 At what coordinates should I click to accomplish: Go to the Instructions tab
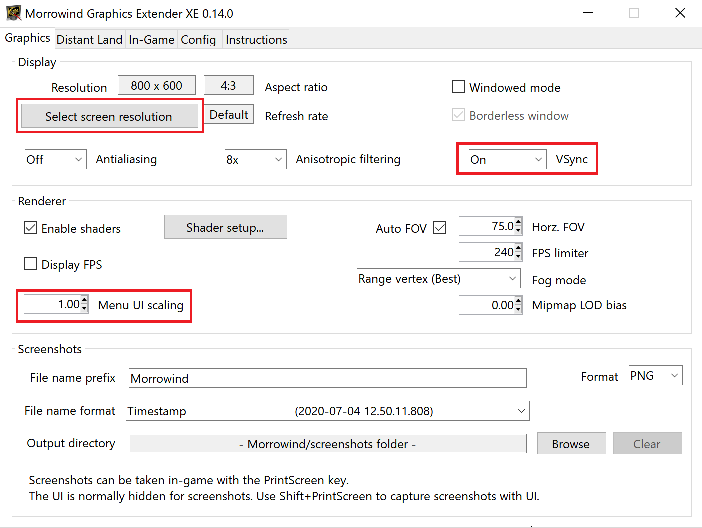(x=256, y=40)
